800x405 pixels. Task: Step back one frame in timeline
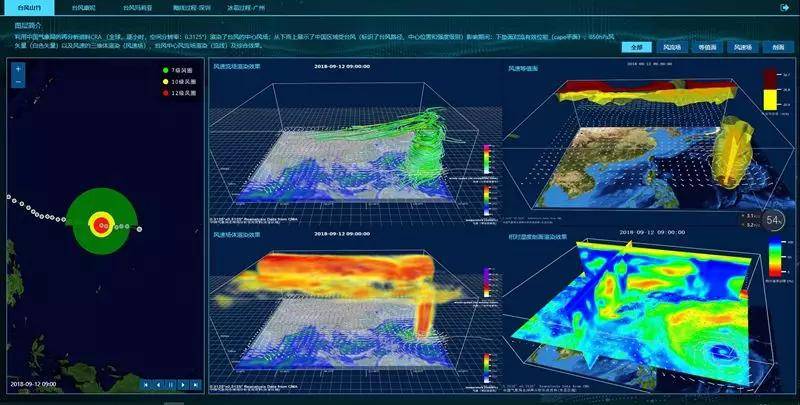point(158,384)
